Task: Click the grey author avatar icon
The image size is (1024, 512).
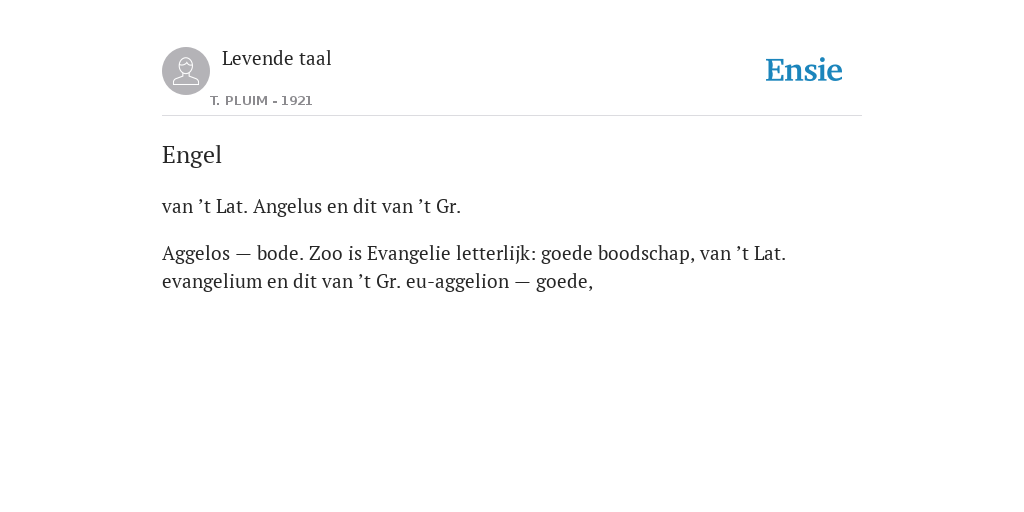Action: coord(186,71)
